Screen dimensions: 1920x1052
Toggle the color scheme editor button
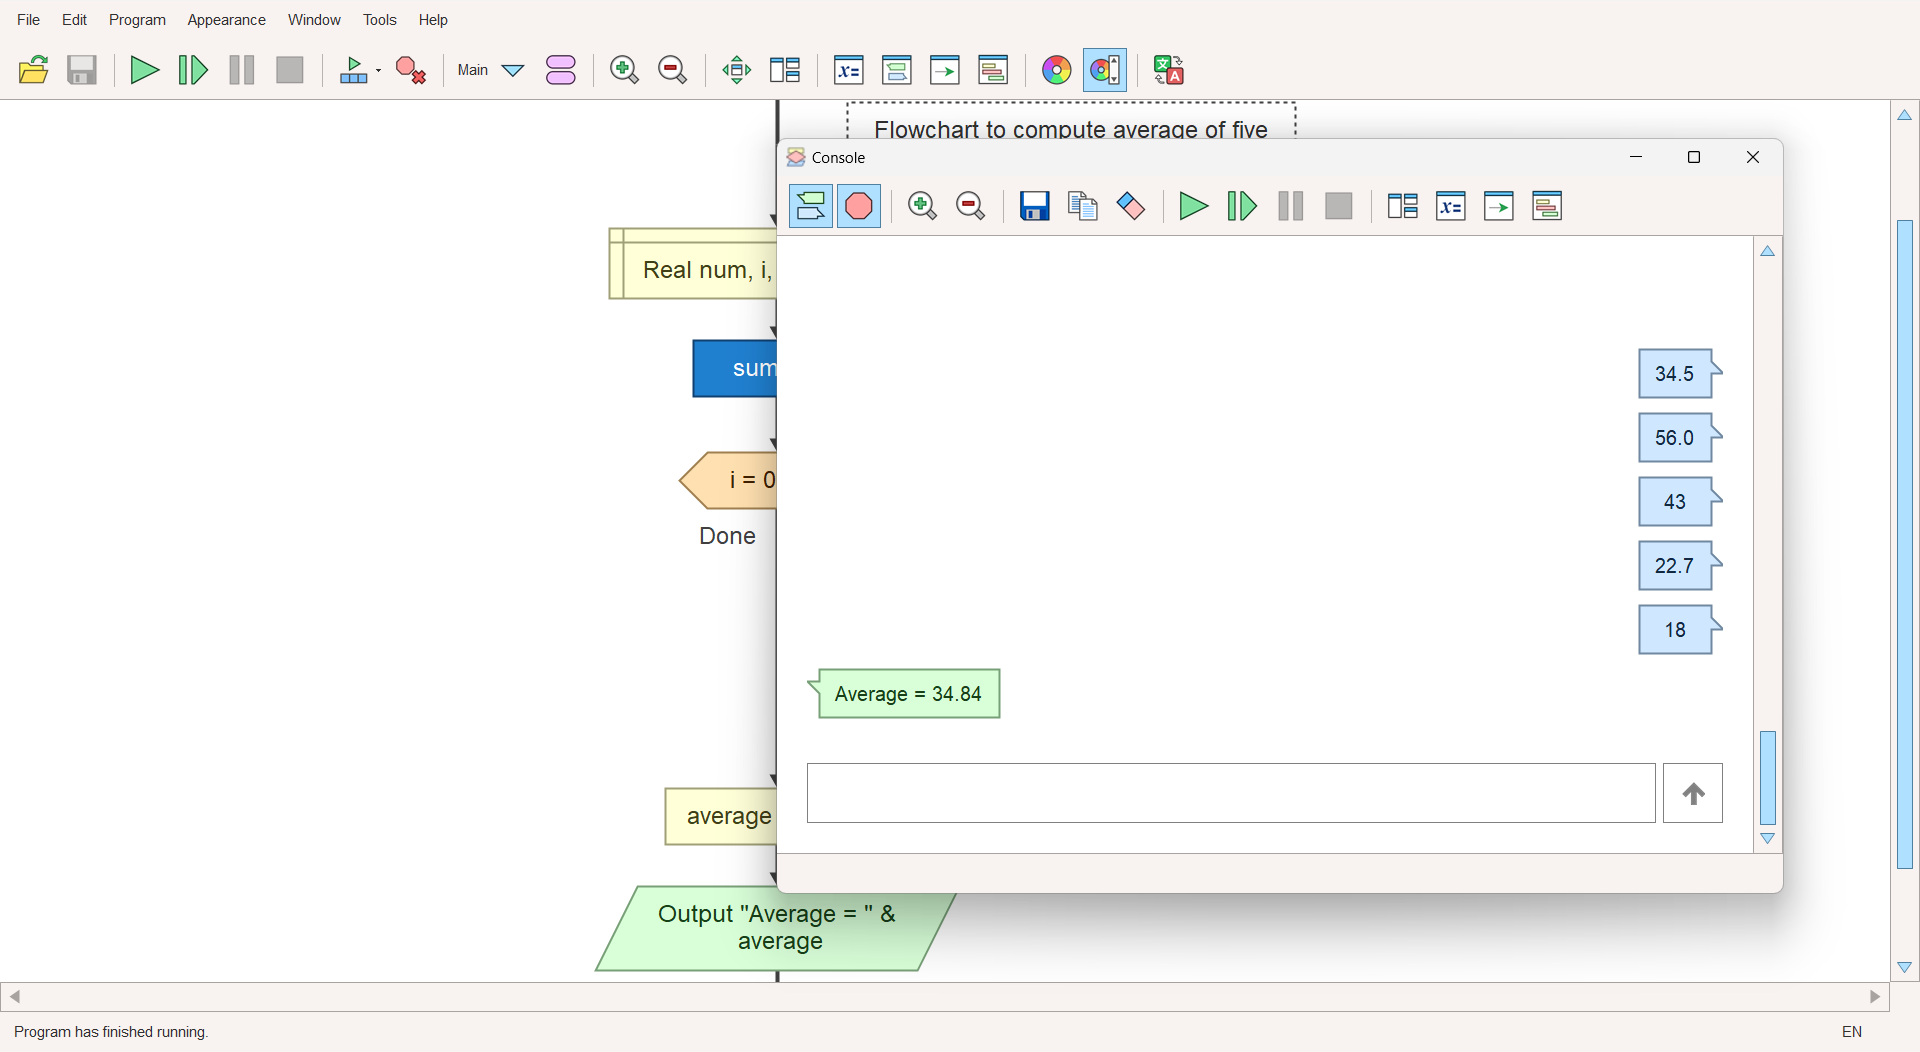(1105, 70)
